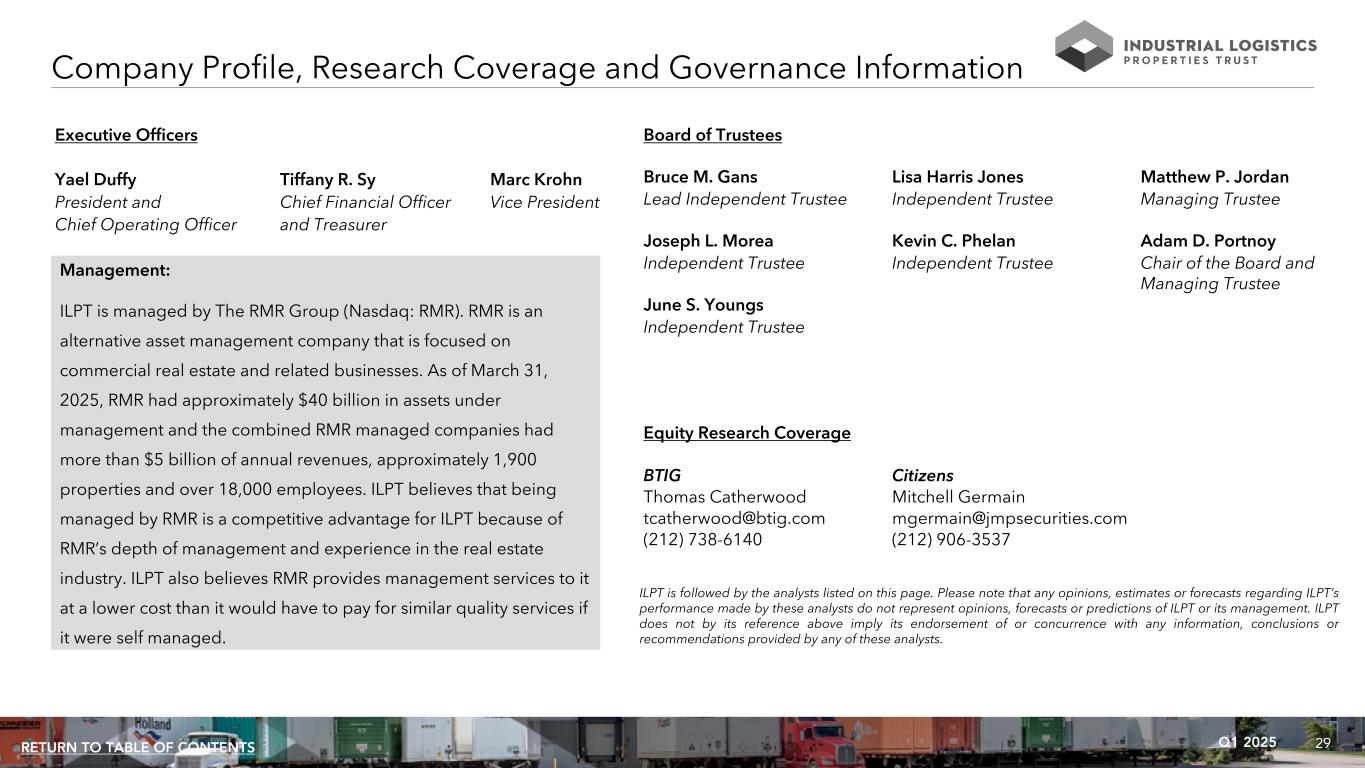Click the tcatherwood@btig.com email address
Screen dimensions: 1365x768
click(734, 518)
